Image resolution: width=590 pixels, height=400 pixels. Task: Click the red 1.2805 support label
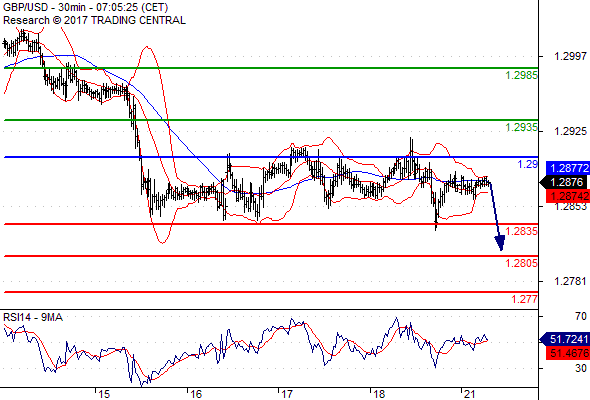pyautogui.click(x=522, y=263)
